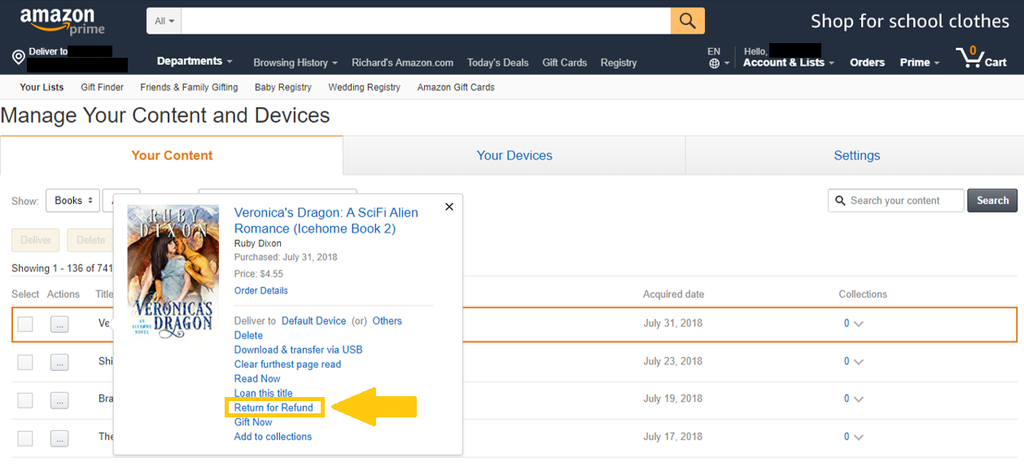1024x467 pixels.
Task: Click the Collections column header
Action: click(863, 295)
